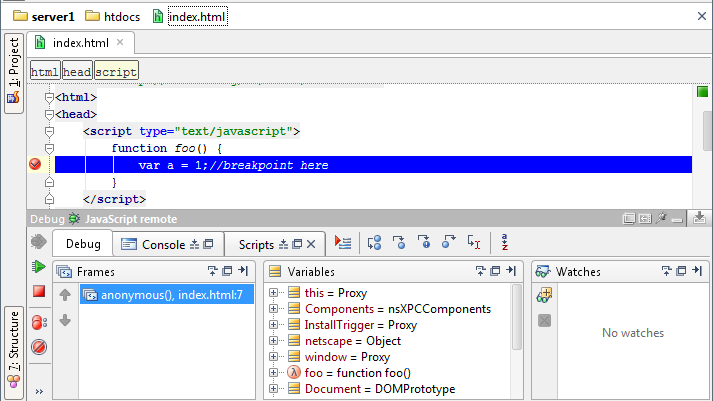Expand the netscape = Object node

[x=273, y=341]
